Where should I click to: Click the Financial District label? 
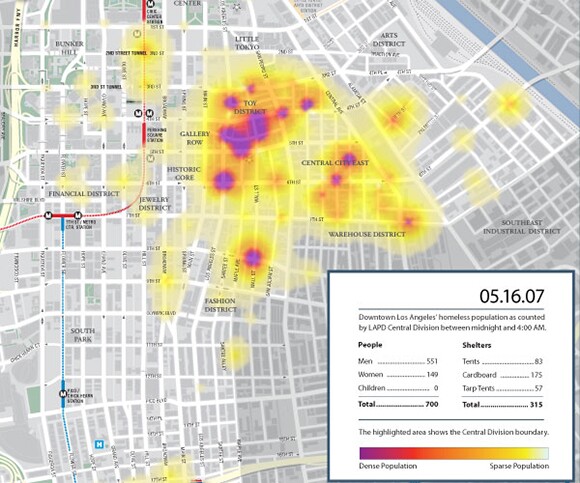point(84,193)
